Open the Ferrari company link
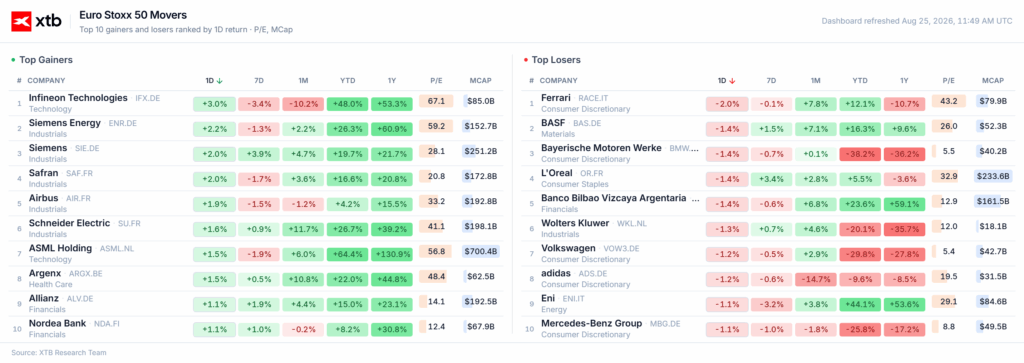The image size is (1024, 363). pos(556,98)
